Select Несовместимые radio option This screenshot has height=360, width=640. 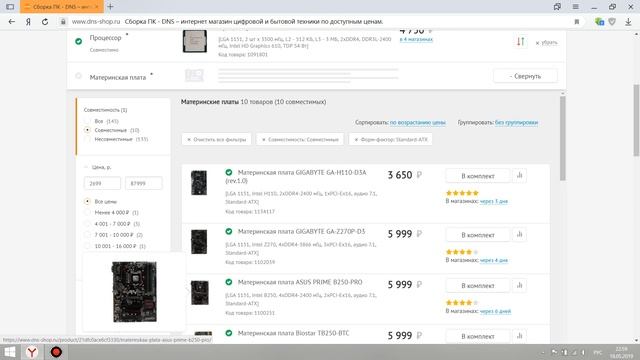click(87, 139)
